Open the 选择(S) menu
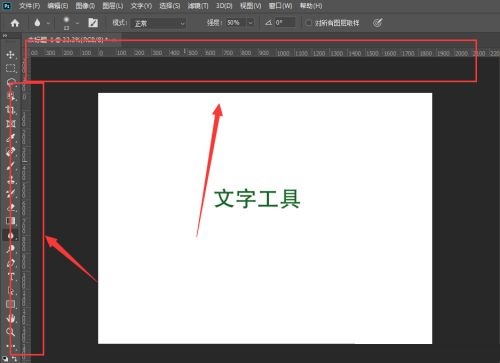 point(170,6)
